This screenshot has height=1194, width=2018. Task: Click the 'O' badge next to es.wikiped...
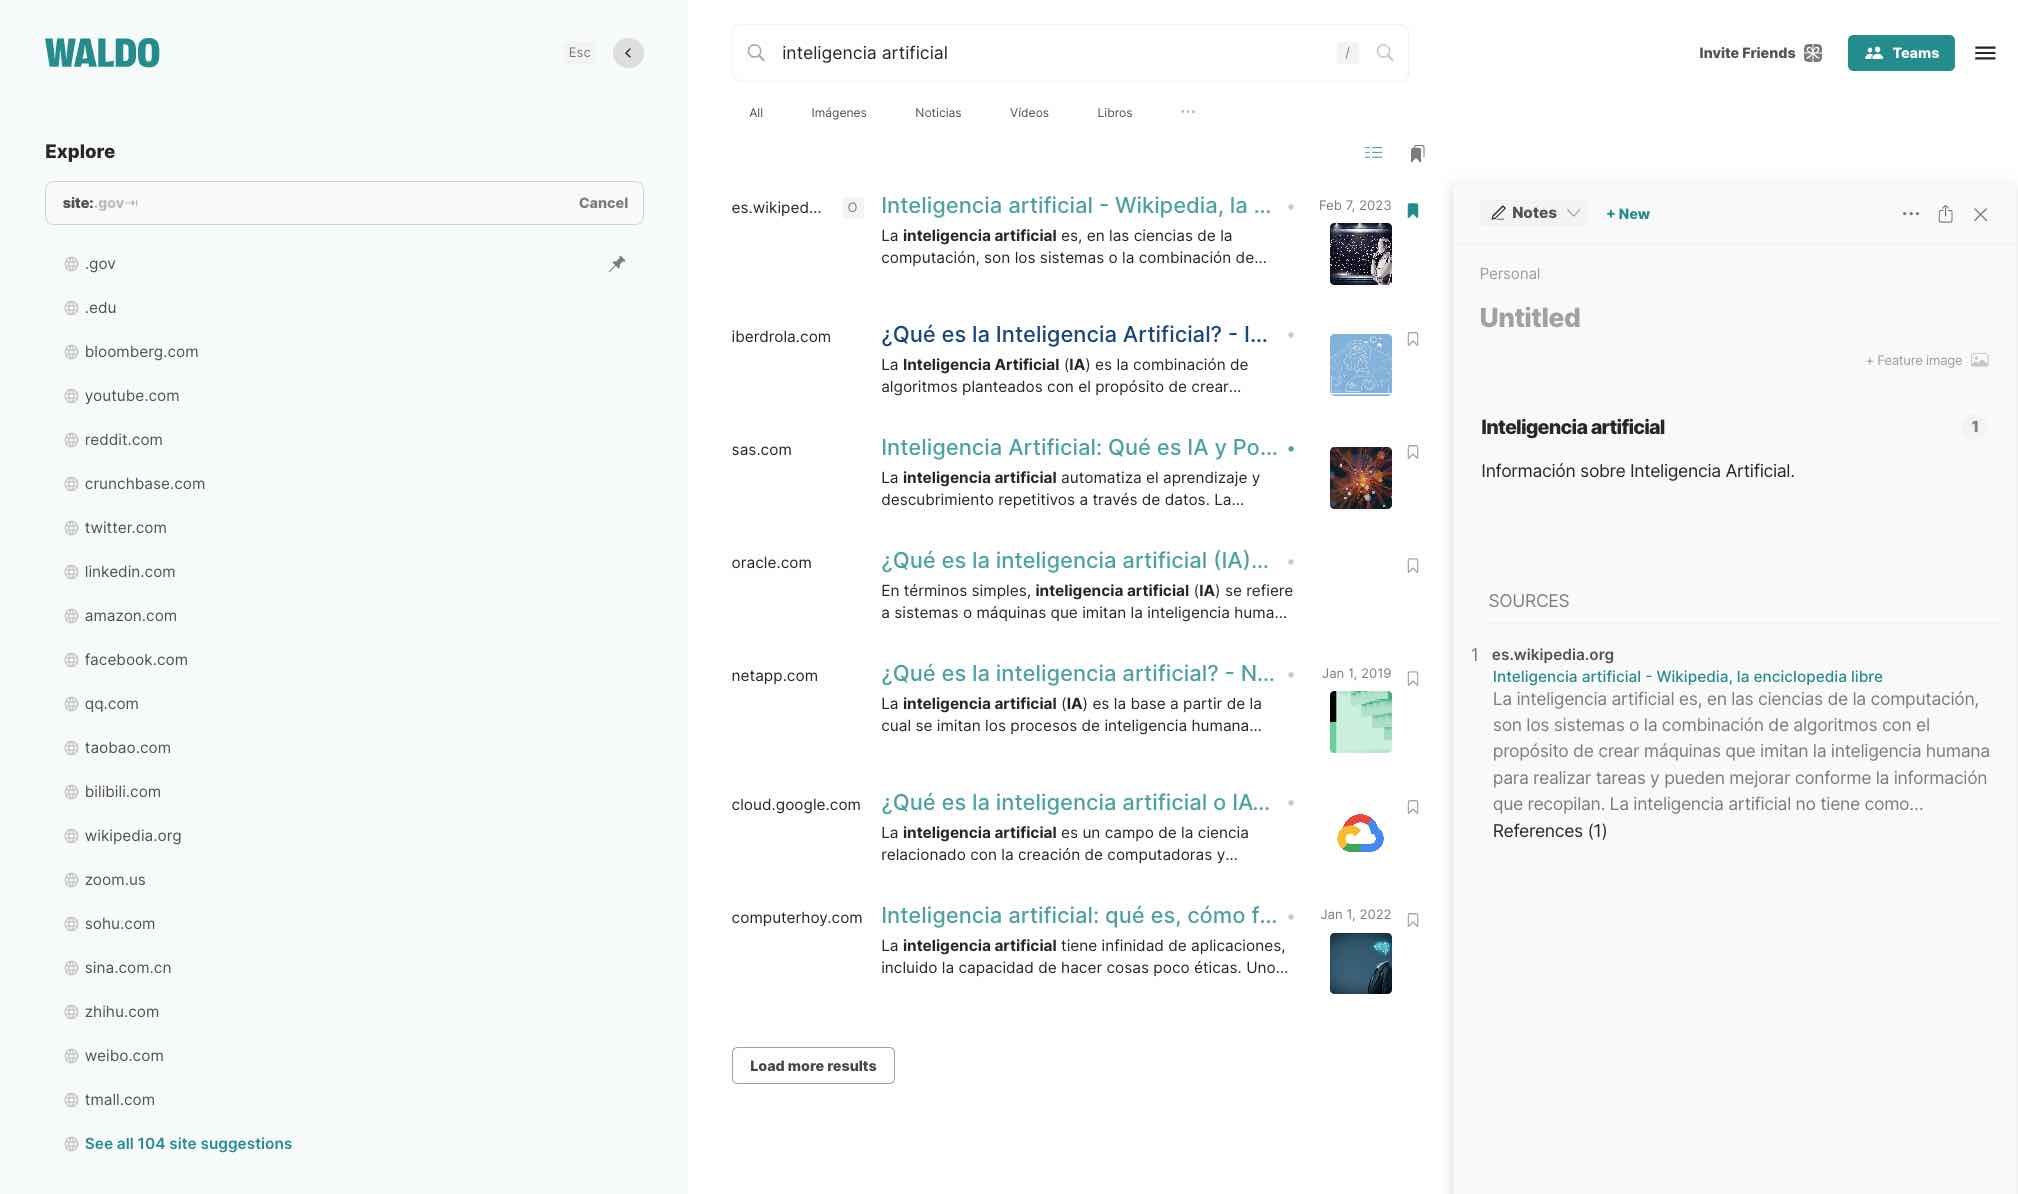pyautogui.click(x=852, y=208)
